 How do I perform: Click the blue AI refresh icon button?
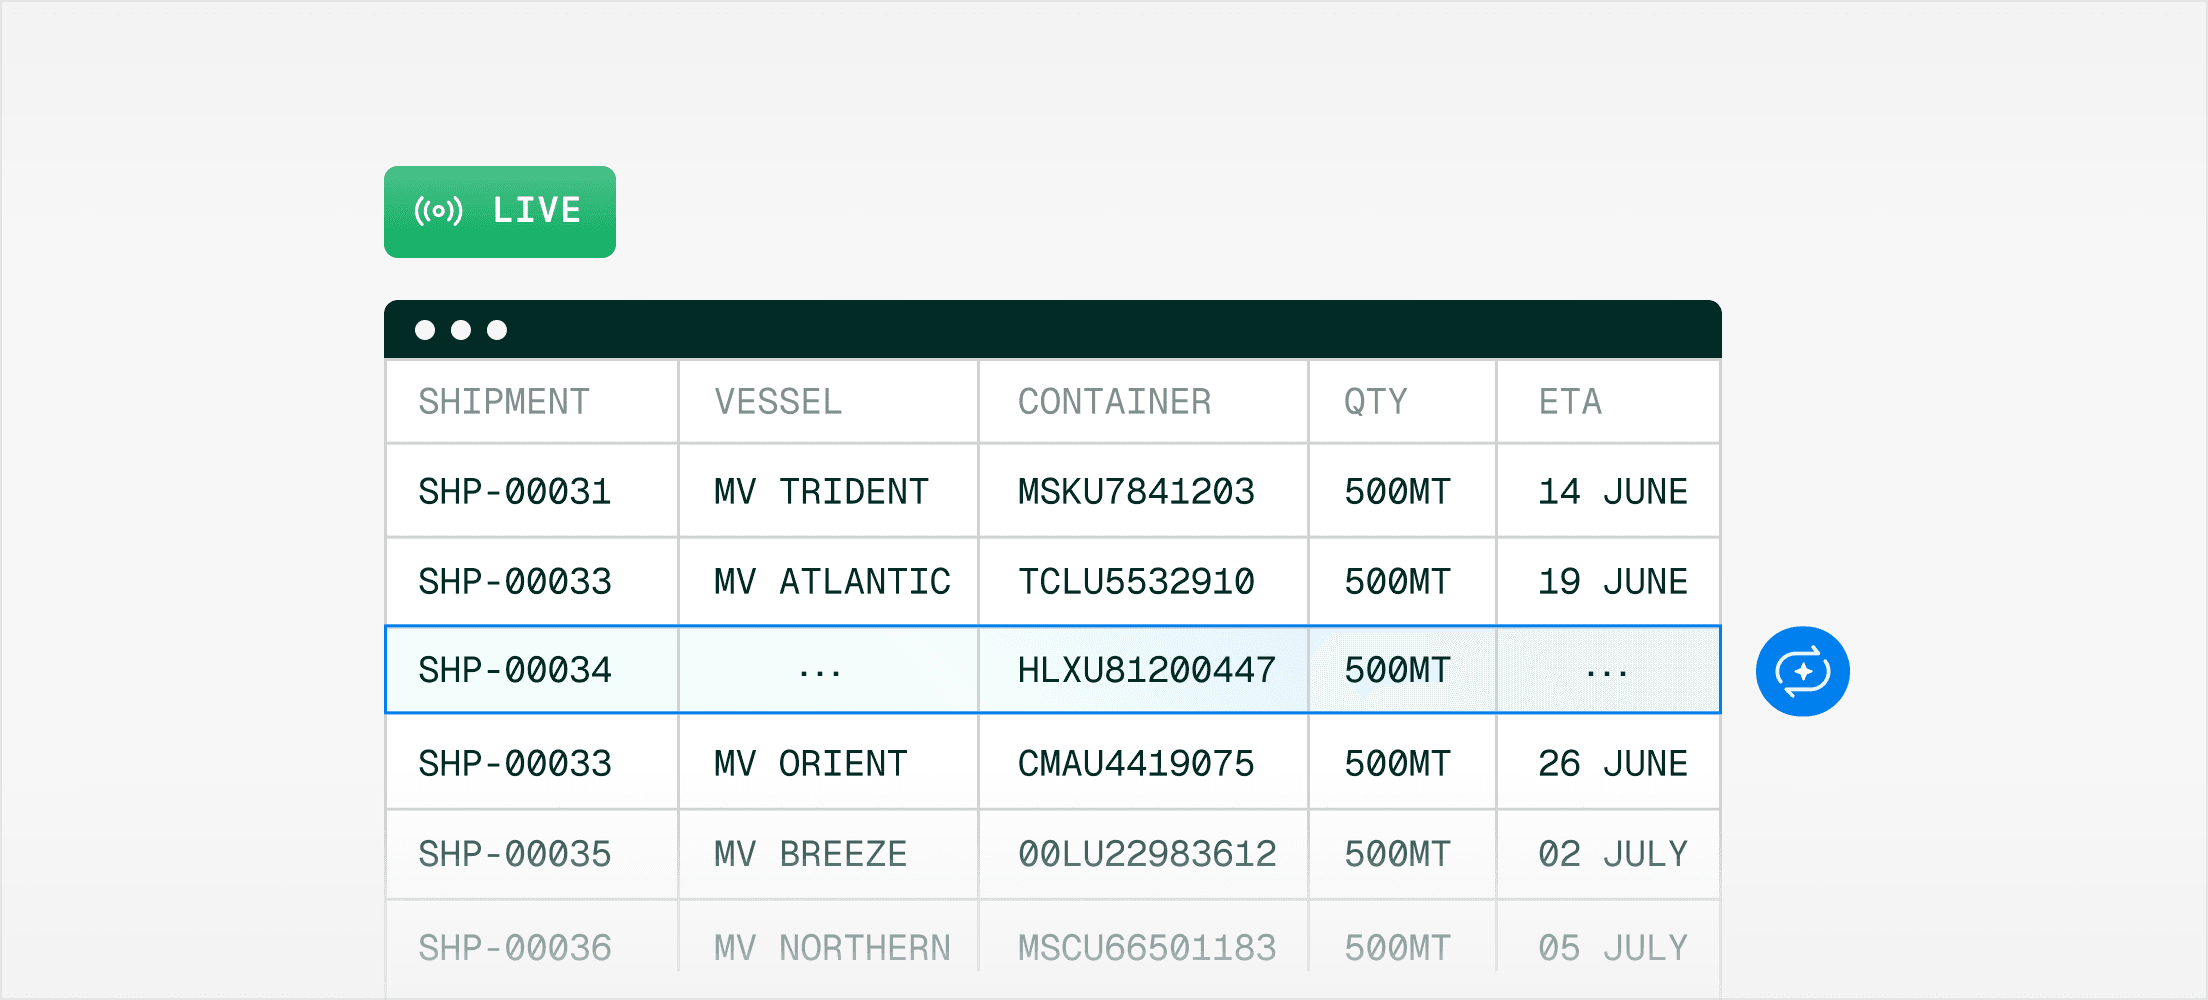(x=1802, y=671)
